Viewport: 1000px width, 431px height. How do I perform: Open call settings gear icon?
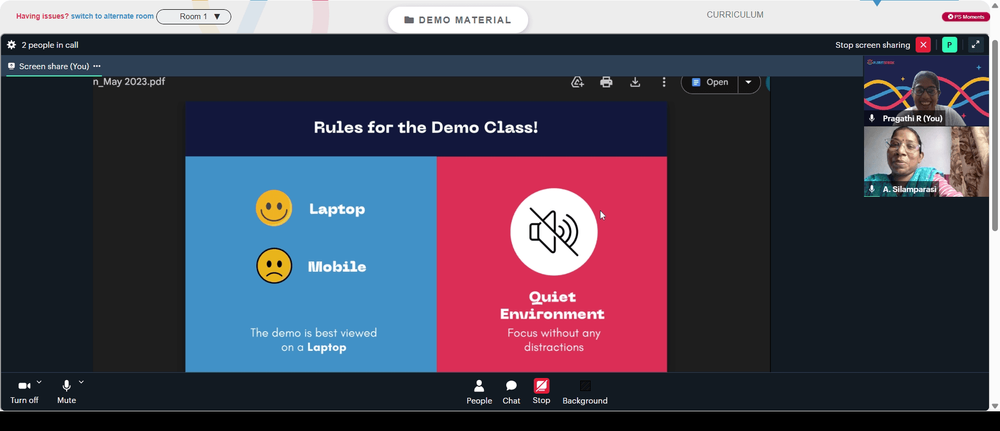point(11,45)
